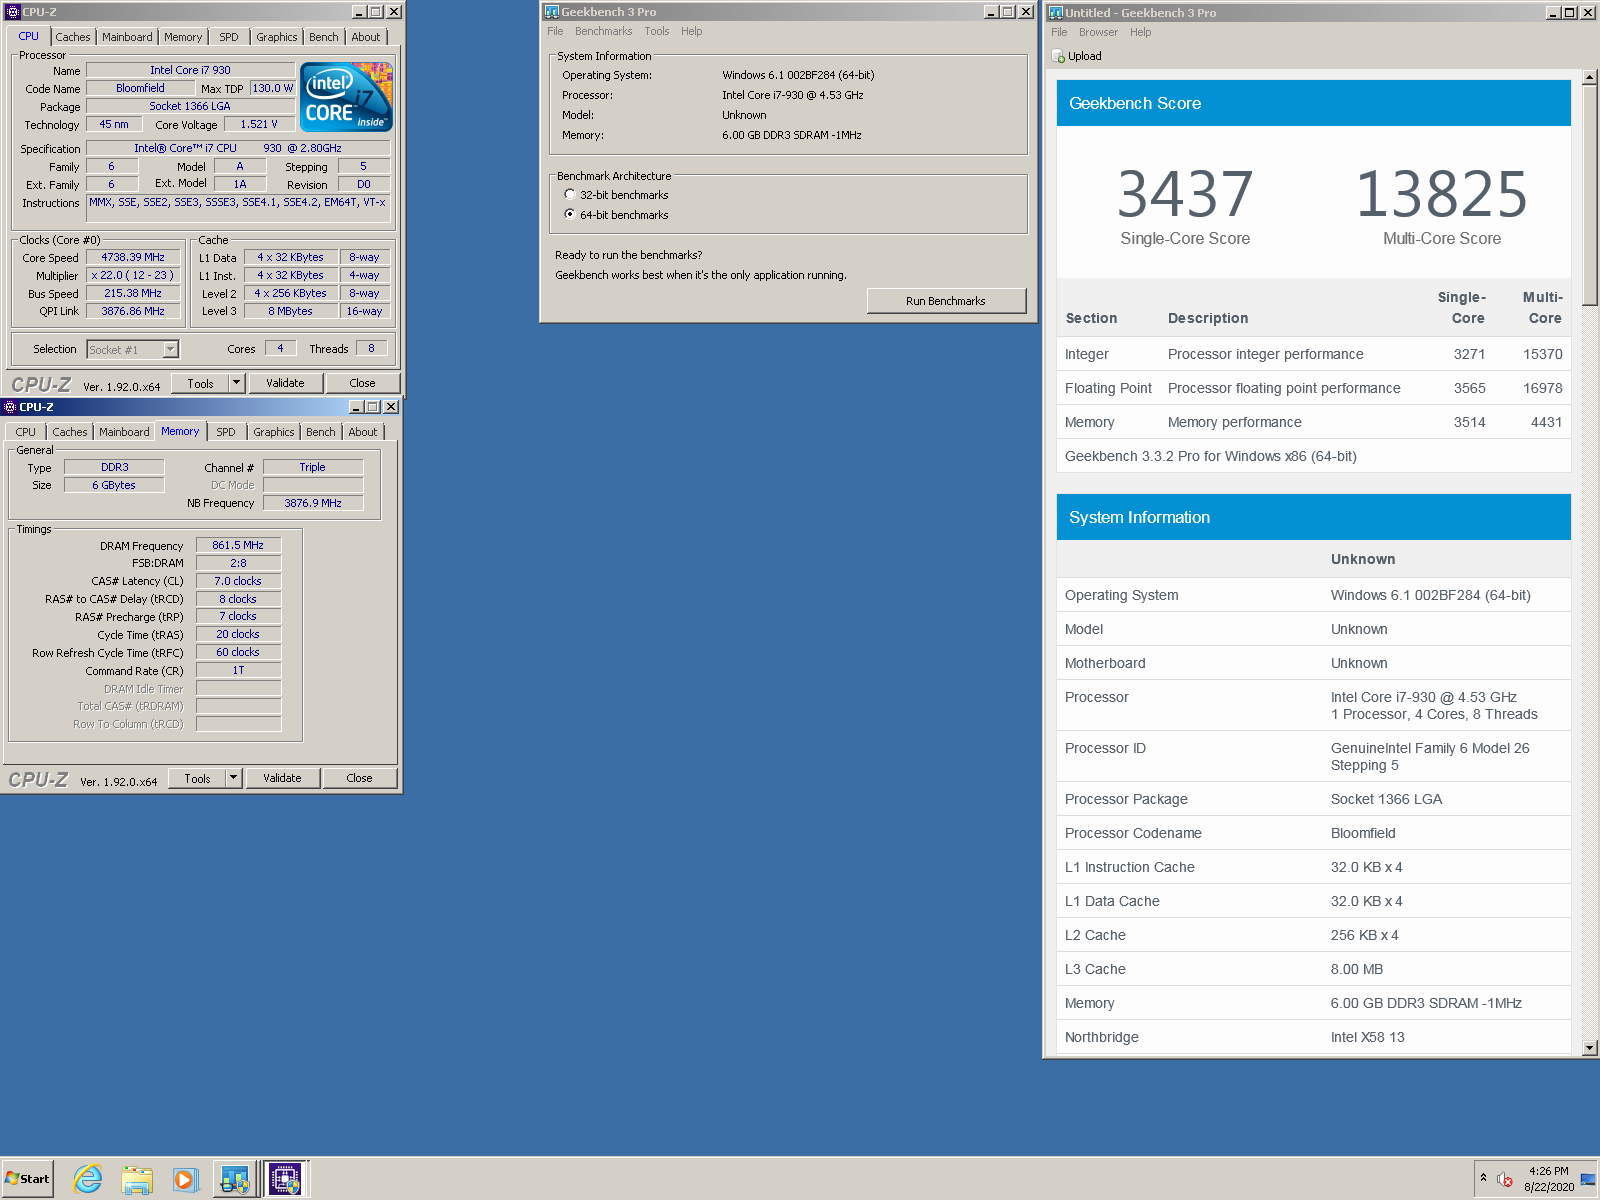The width and height of the screenshot is (1600, 1200).
Task: Click the Channel # value Triple
Action: pos(313,467)
